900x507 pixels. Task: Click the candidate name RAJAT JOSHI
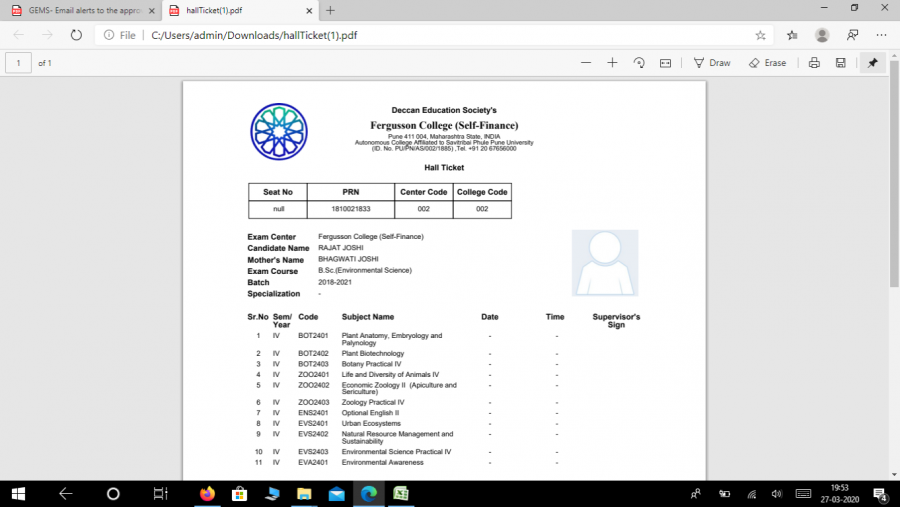coord(340,247)
